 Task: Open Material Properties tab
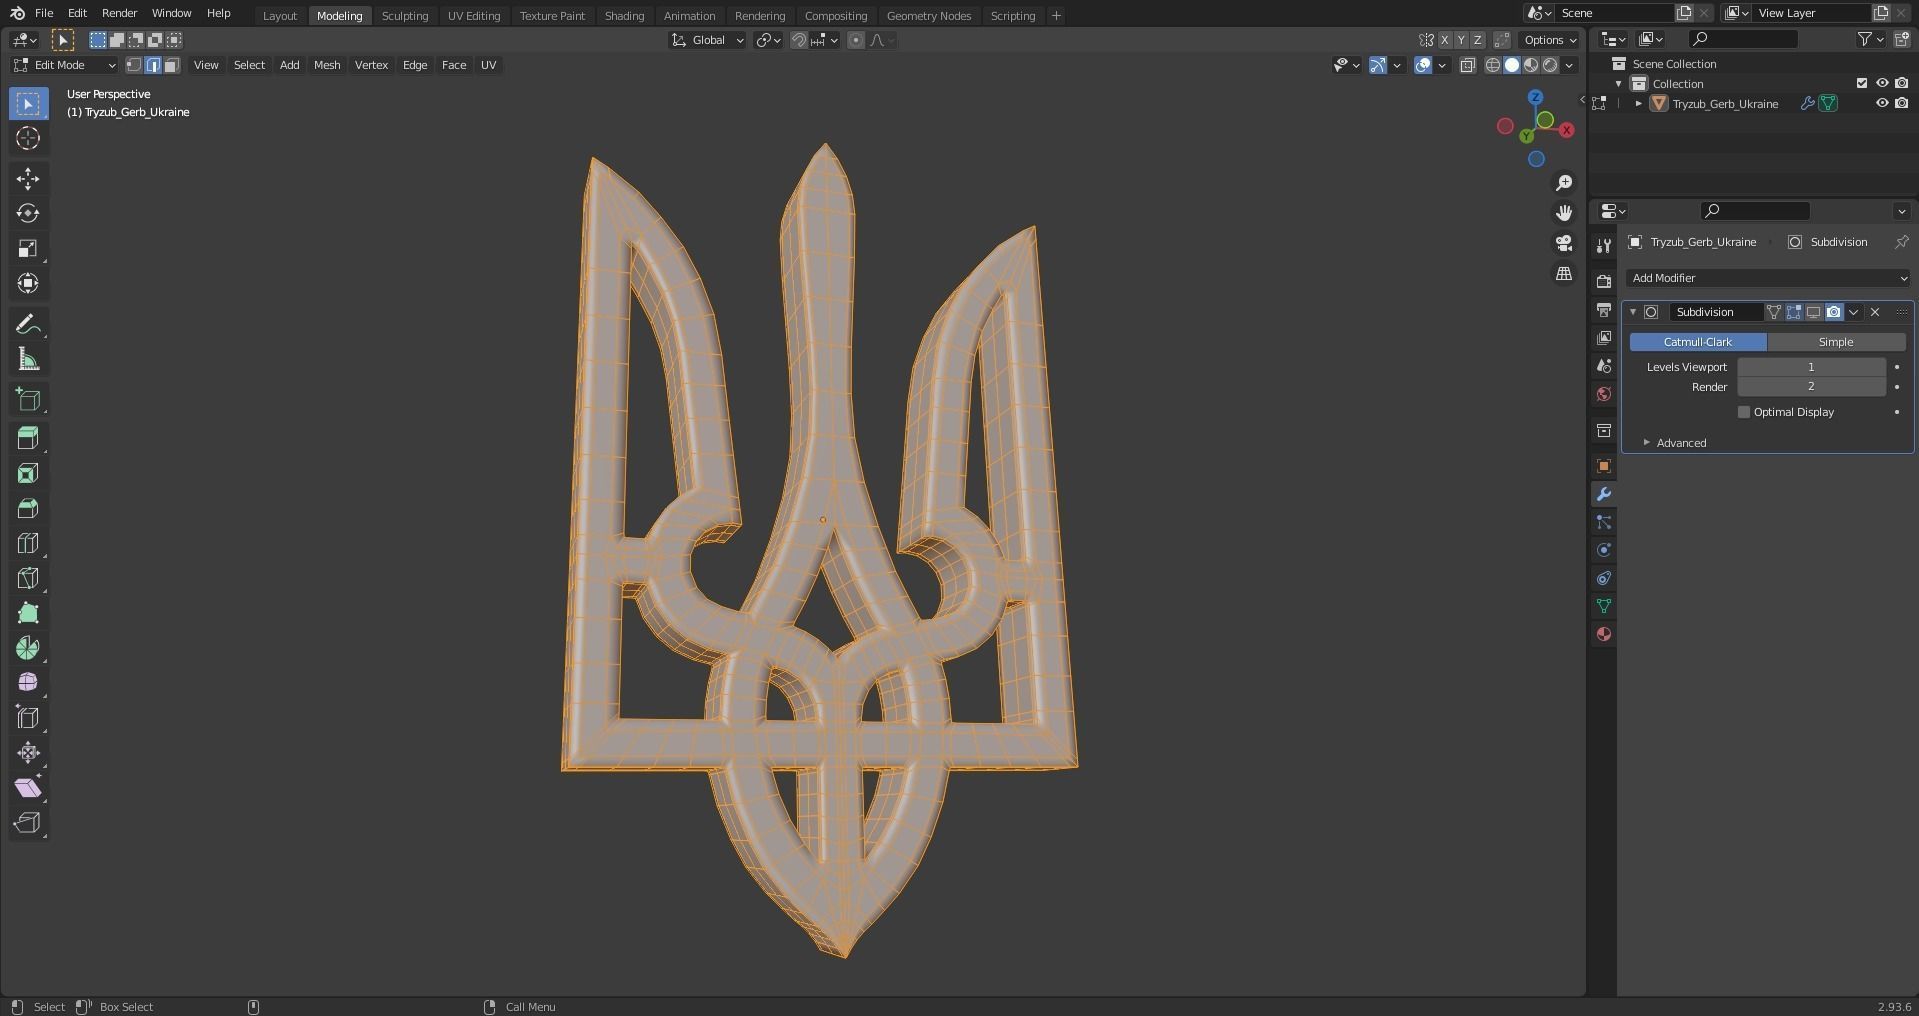[1603, 633]
